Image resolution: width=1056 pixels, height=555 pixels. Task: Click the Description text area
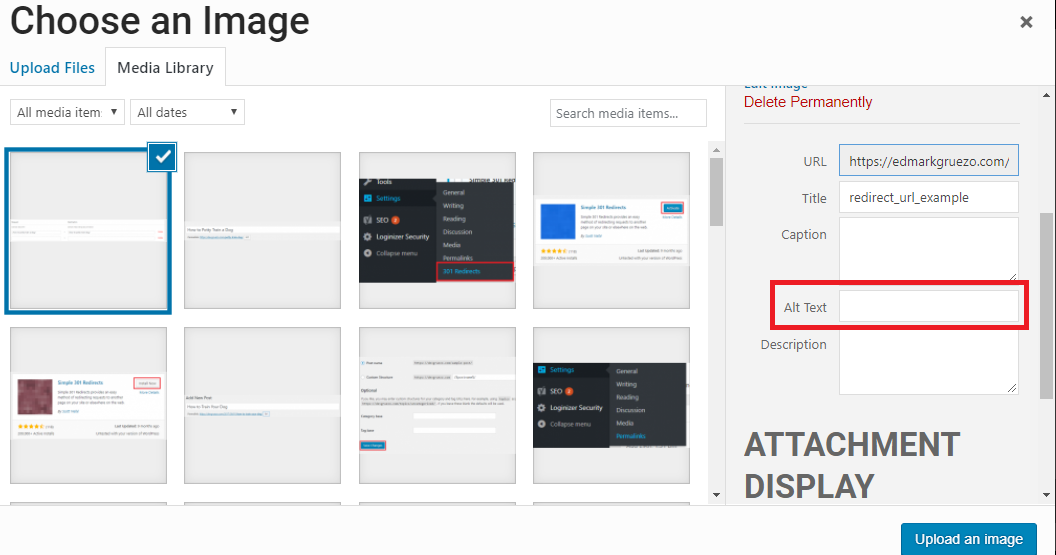pyautogui.click(x=928, y=362)
